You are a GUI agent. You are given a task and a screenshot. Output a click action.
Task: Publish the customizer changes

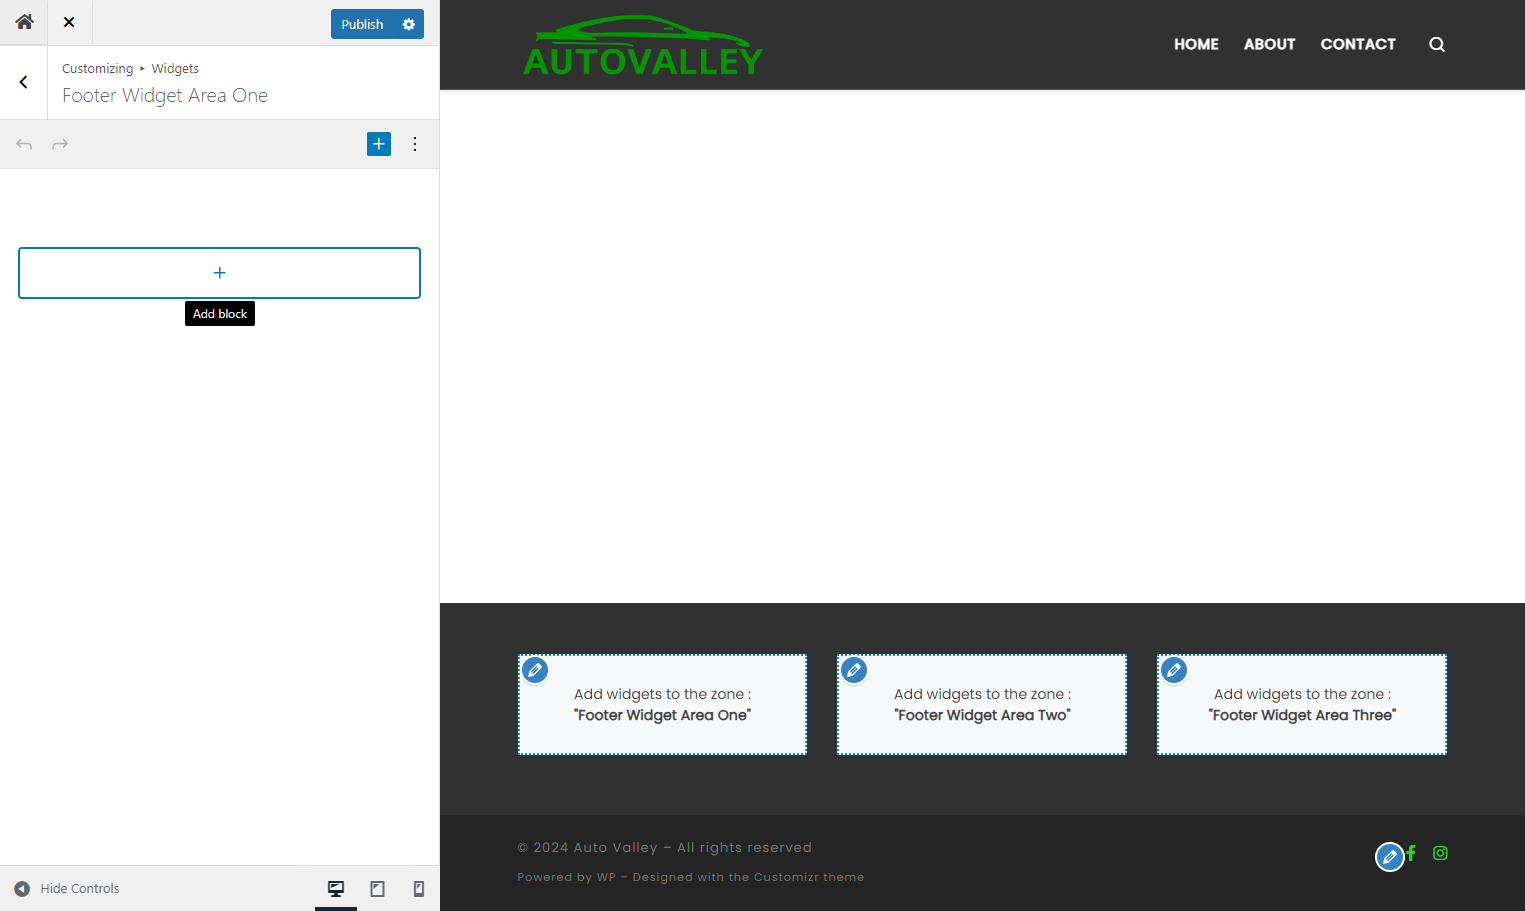point(362,24)
